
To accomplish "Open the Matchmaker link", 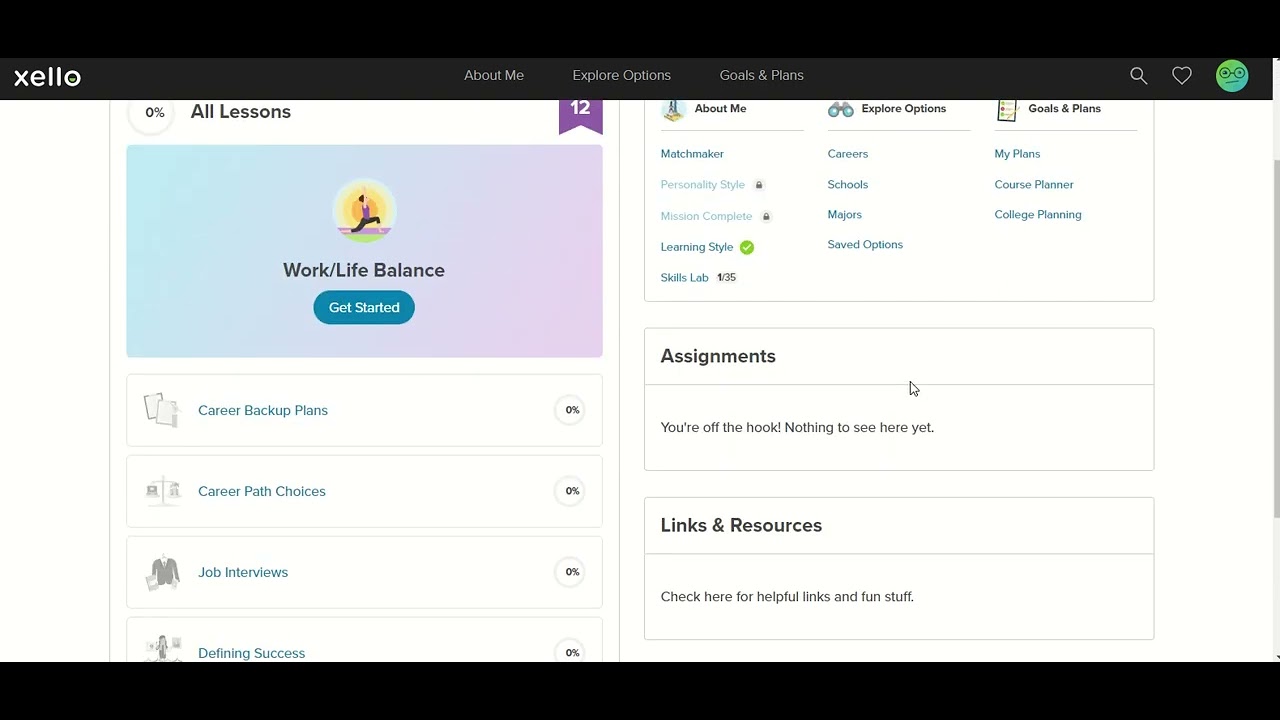I will coord(692,154).
